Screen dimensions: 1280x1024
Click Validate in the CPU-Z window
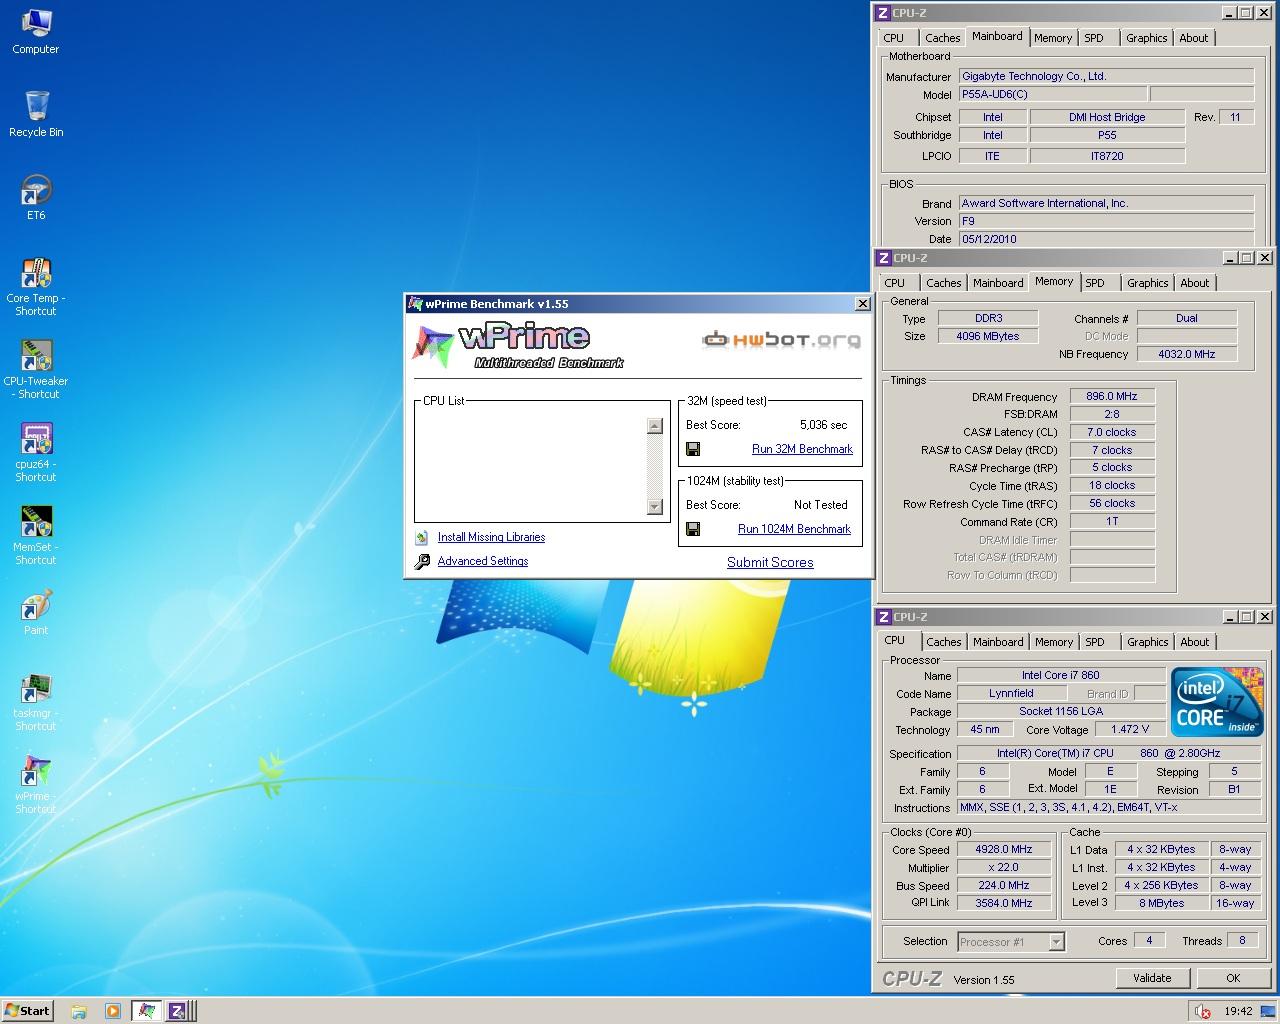click(x=1152, y=978)
